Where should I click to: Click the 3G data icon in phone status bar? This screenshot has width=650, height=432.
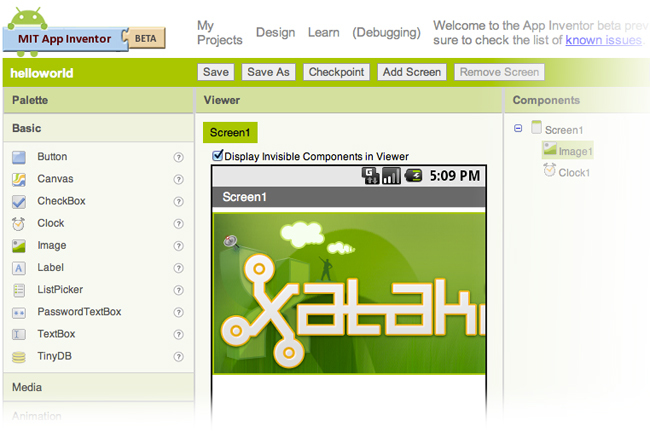[370, 176]
